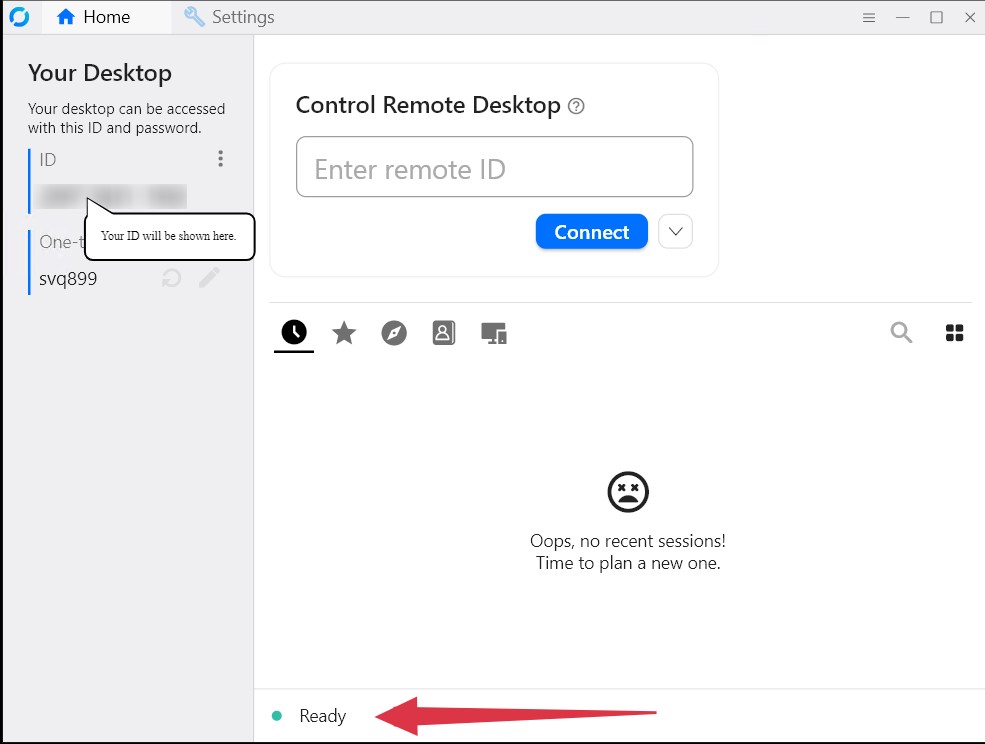This screenshot has height=744, width=985.
Task: Open search with the magnifier icon
Action: click(901, 333)
